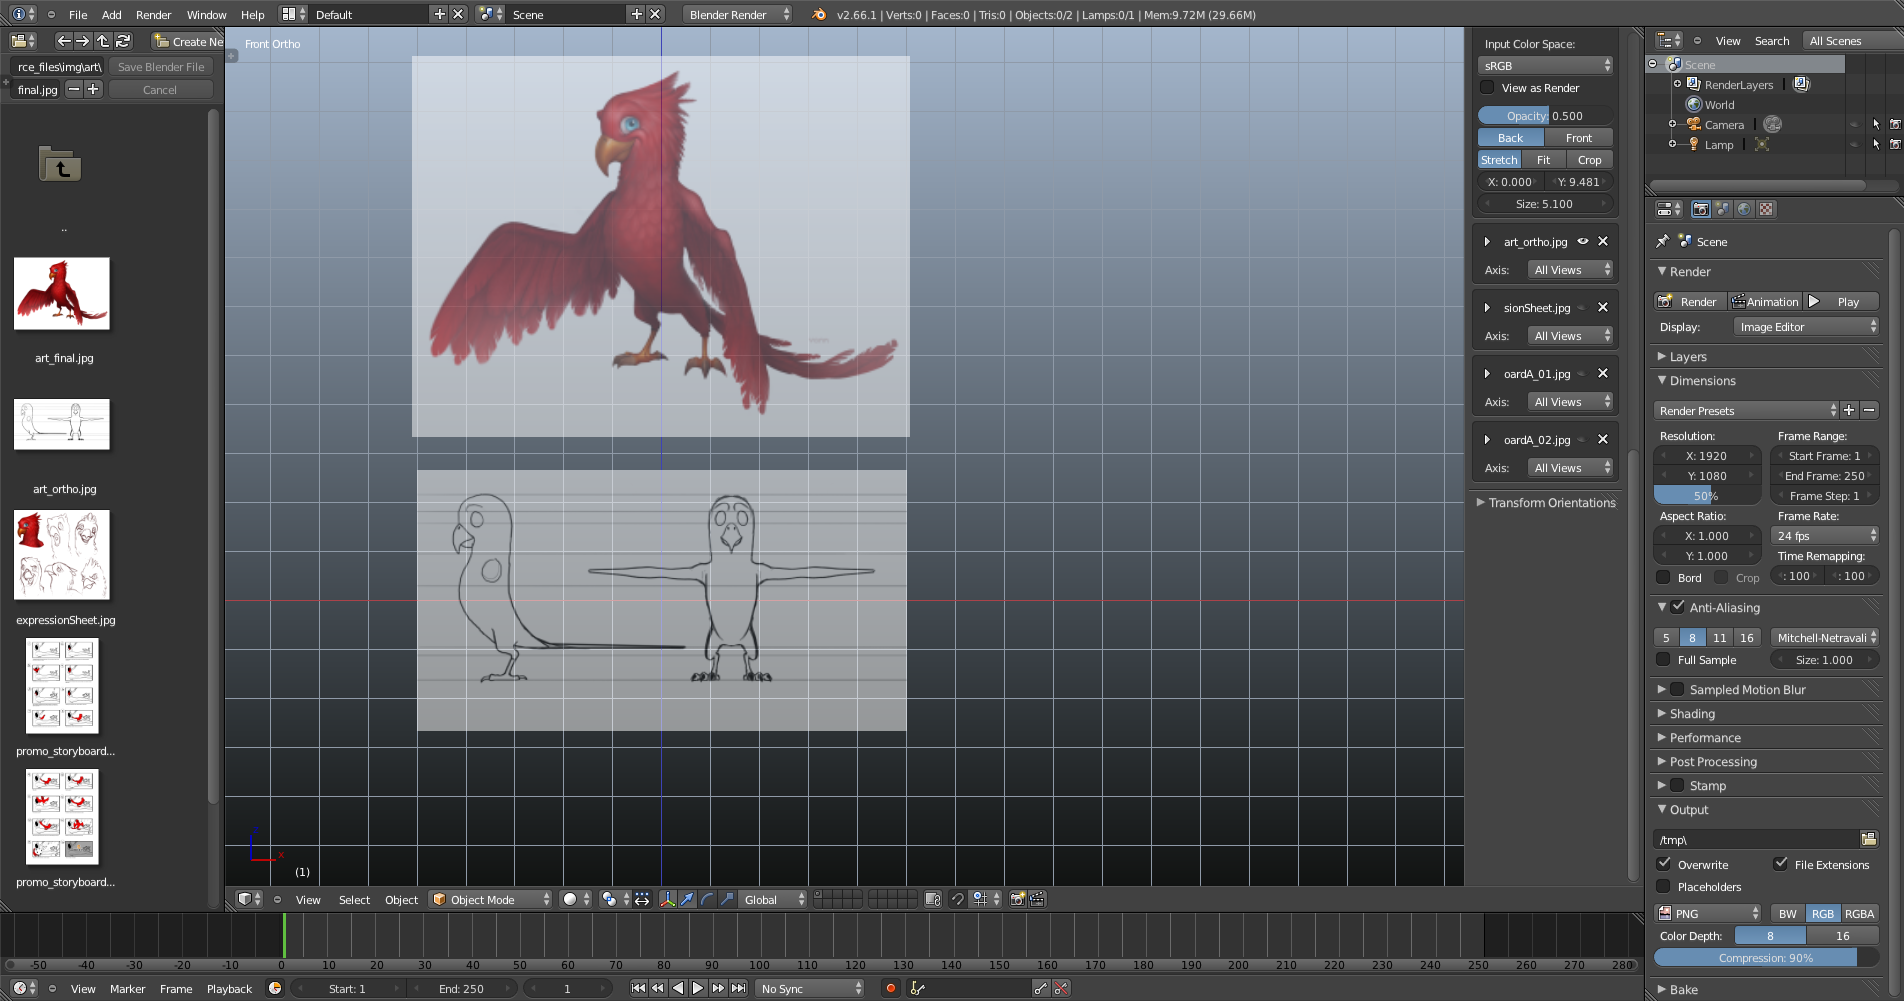Click the refresh file list icon
The image size is (1904, 1001).
pos(123,41)
